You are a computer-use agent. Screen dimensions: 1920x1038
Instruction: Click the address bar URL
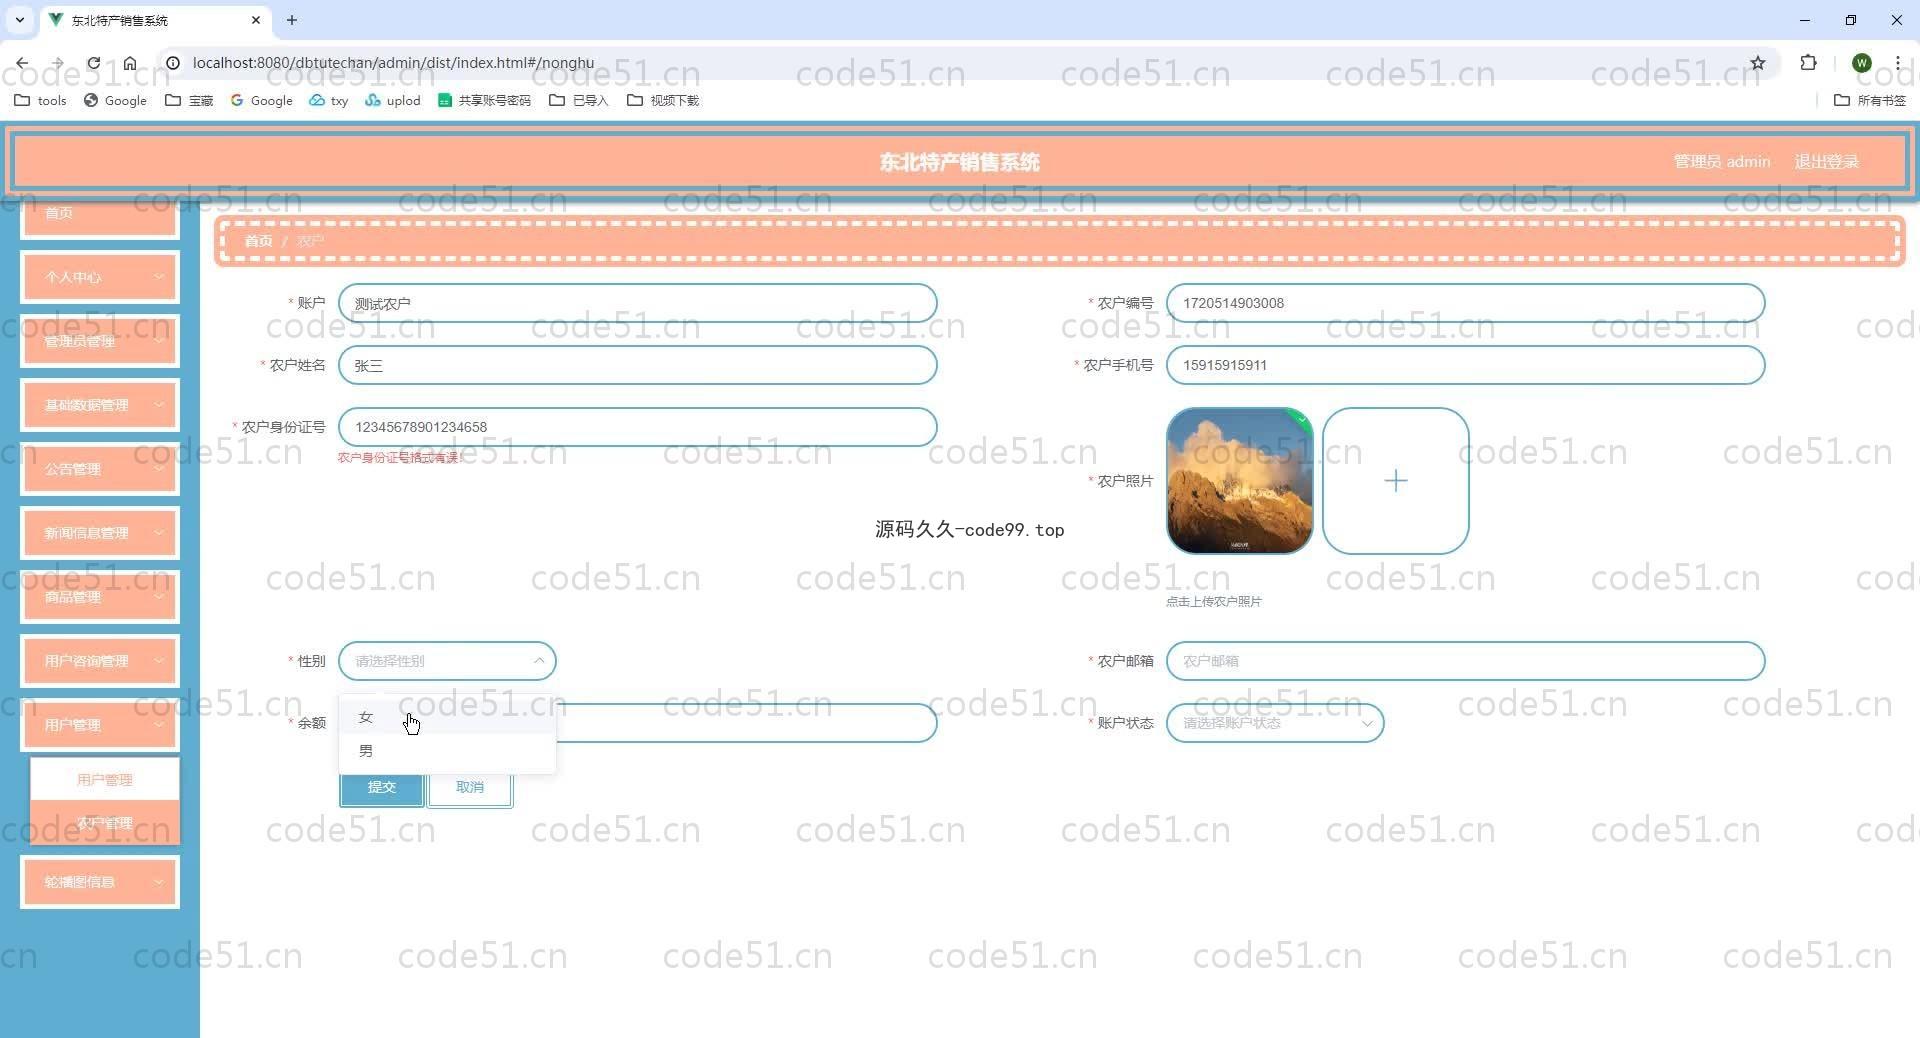pyautogui.click(x=393, y=63)
